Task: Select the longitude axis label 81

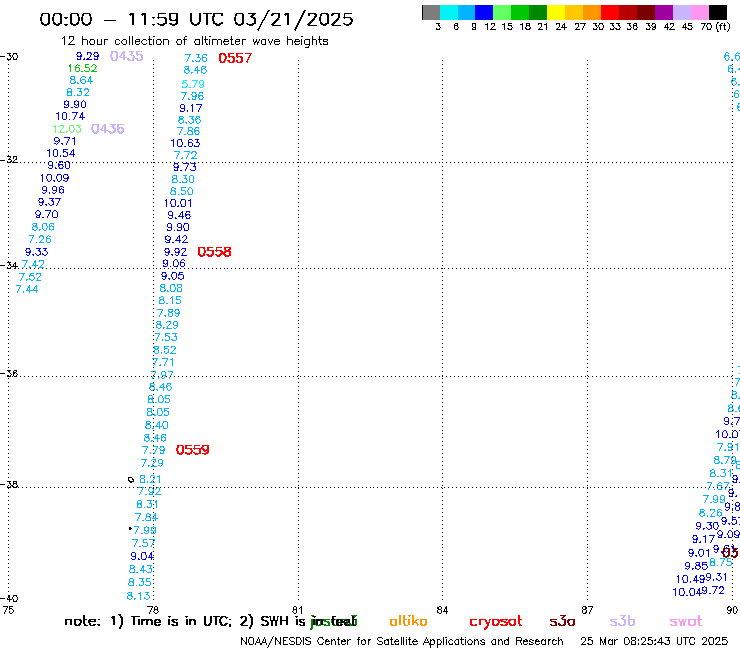Action: click(x=297, y=610)
